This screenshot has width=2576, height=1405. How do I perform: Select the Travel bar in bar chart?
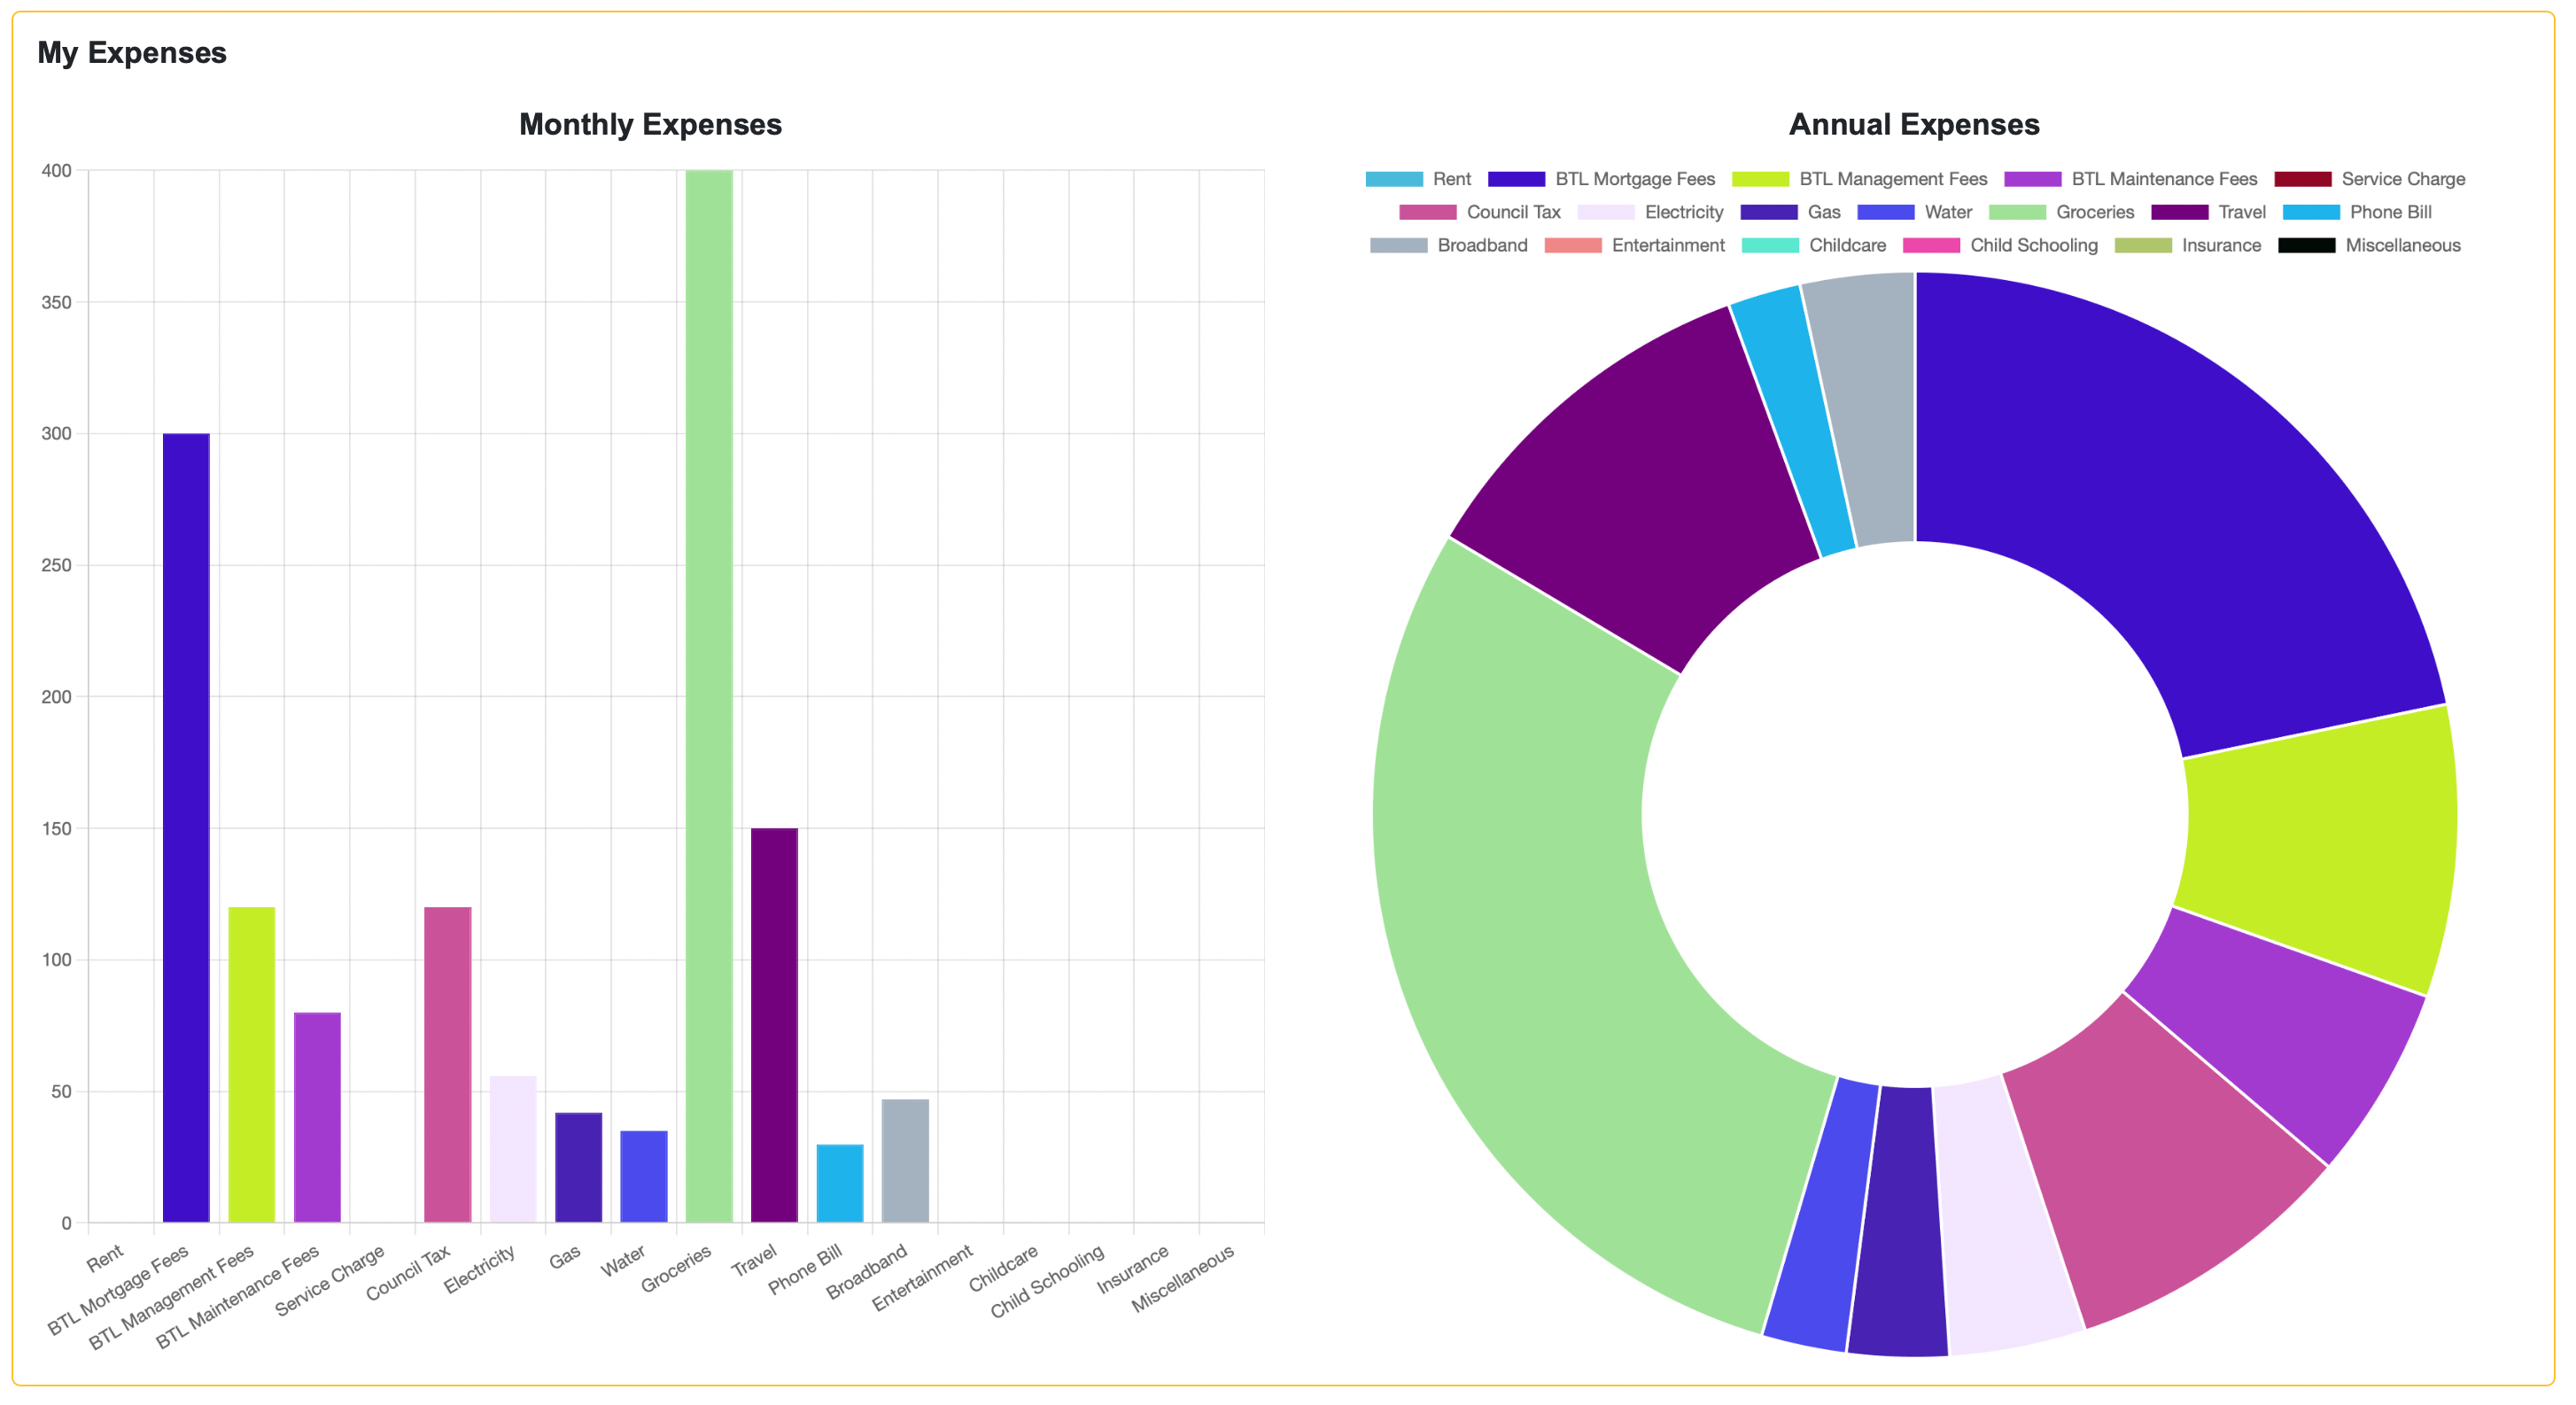[774, 1025]
